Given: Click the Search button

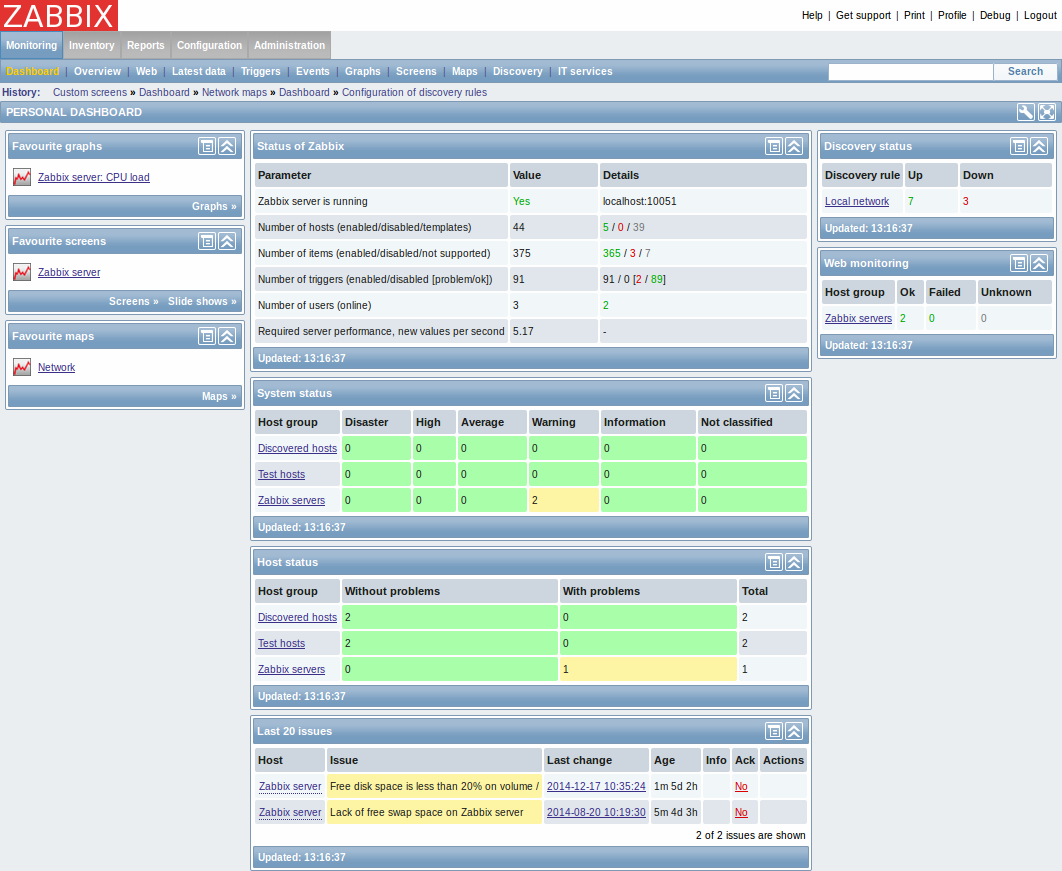Looking at the screenshot, I should [x=1025, y=71].
